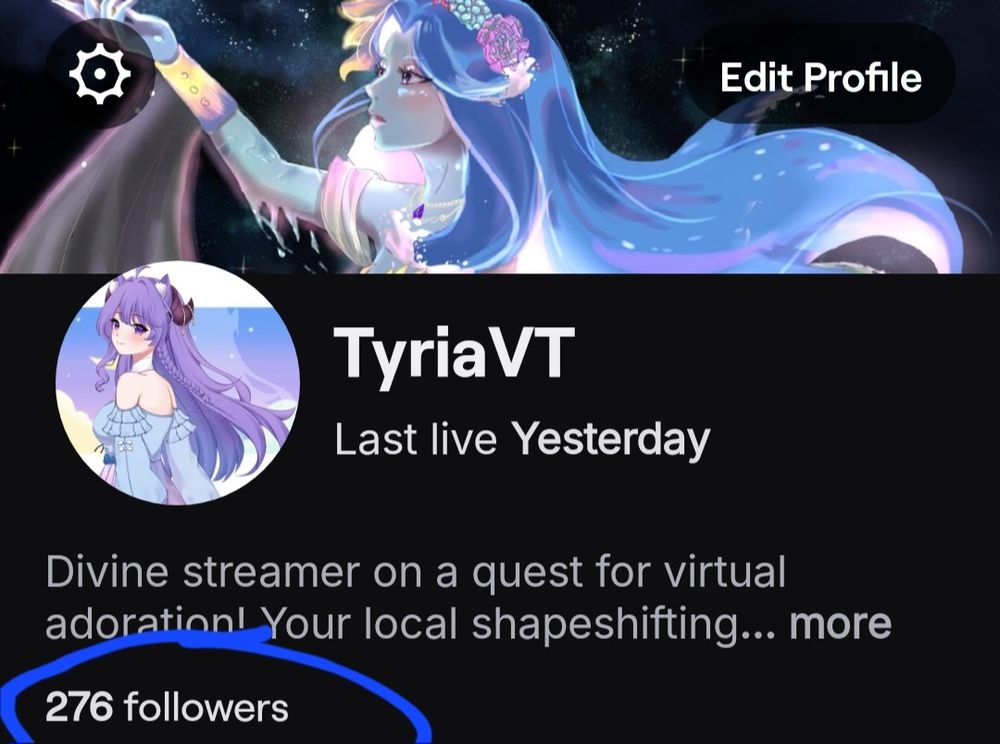
Task: Click the Last live label
Action: click(415, 439)
